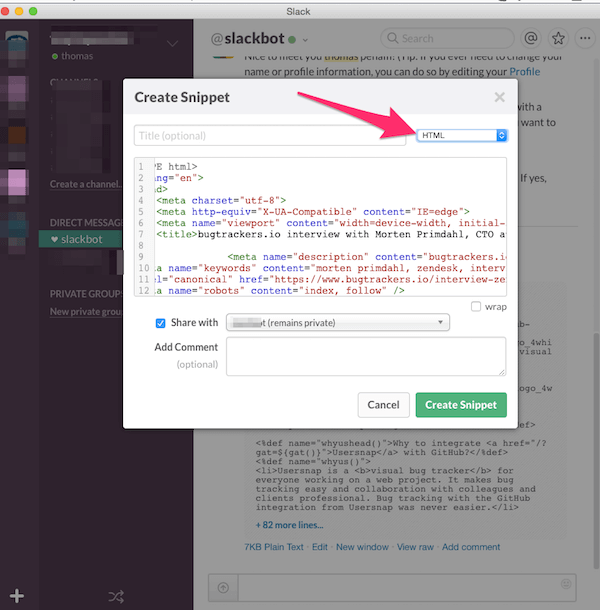
Task: Enable the wrap checkbox
Action: click(476, 307)
